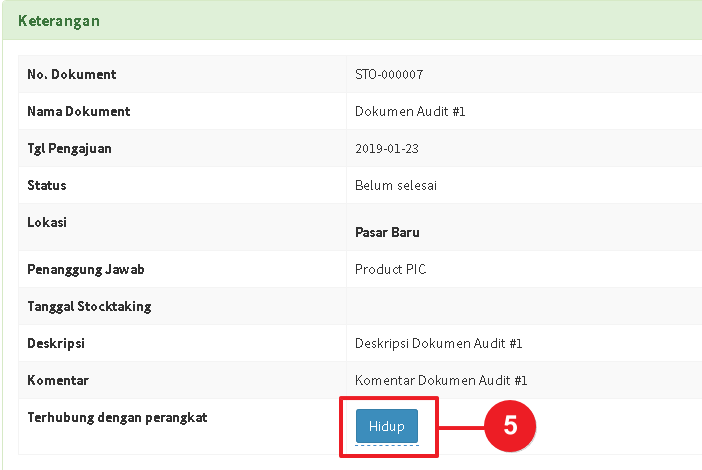Select document number STO-000007
This screenshot has width=702, height=470.
pos(396,74)
